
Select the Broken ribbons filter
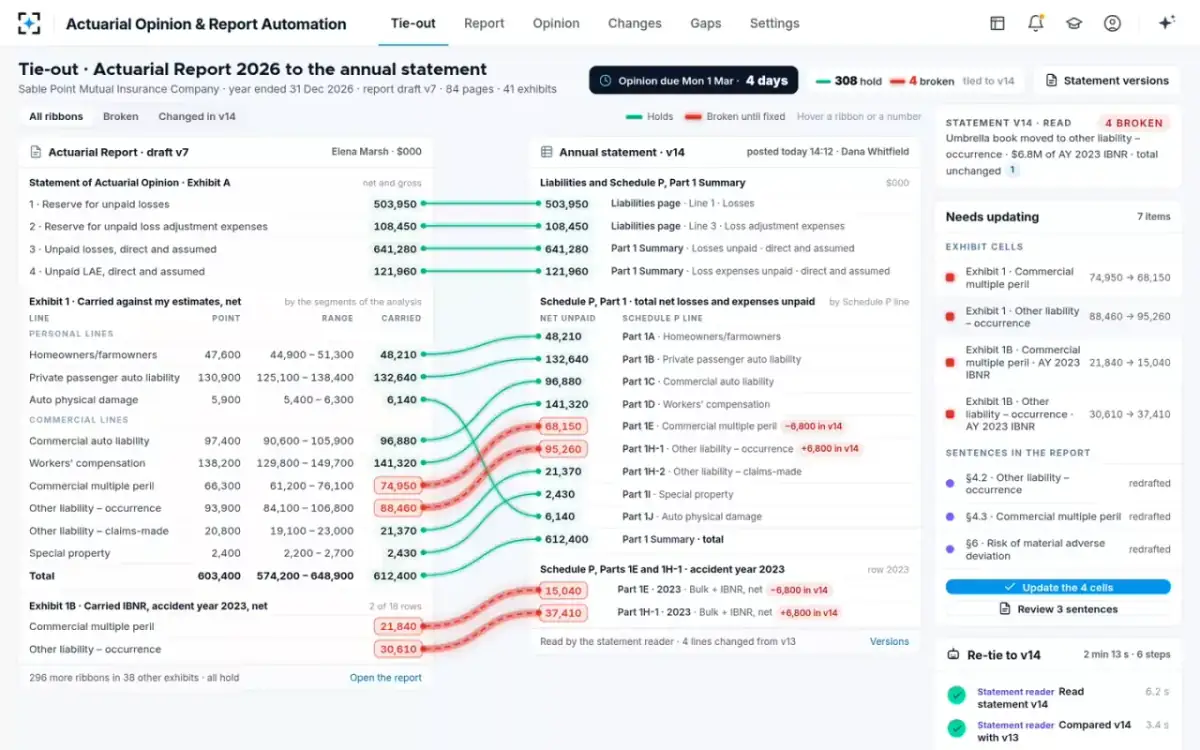(121, 116)
